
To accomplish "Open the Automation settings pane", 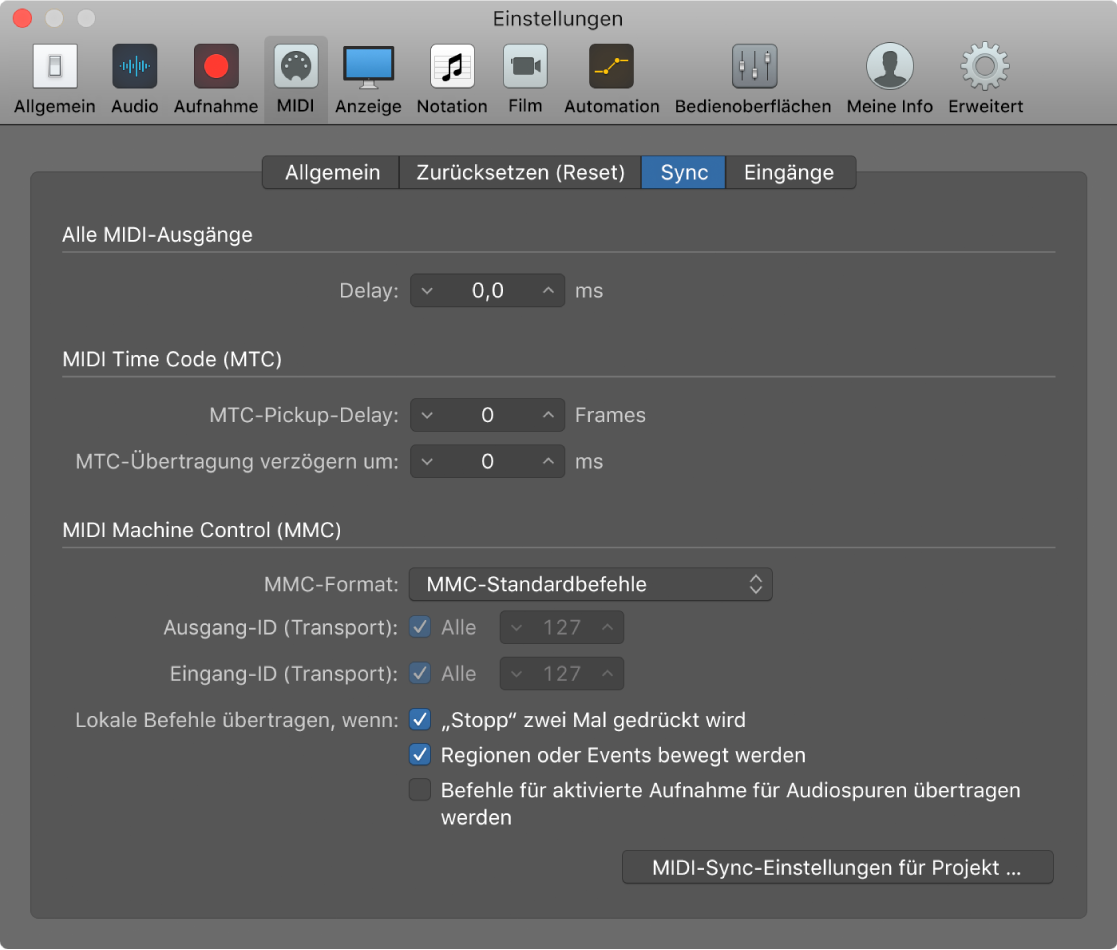I will 611,78.
